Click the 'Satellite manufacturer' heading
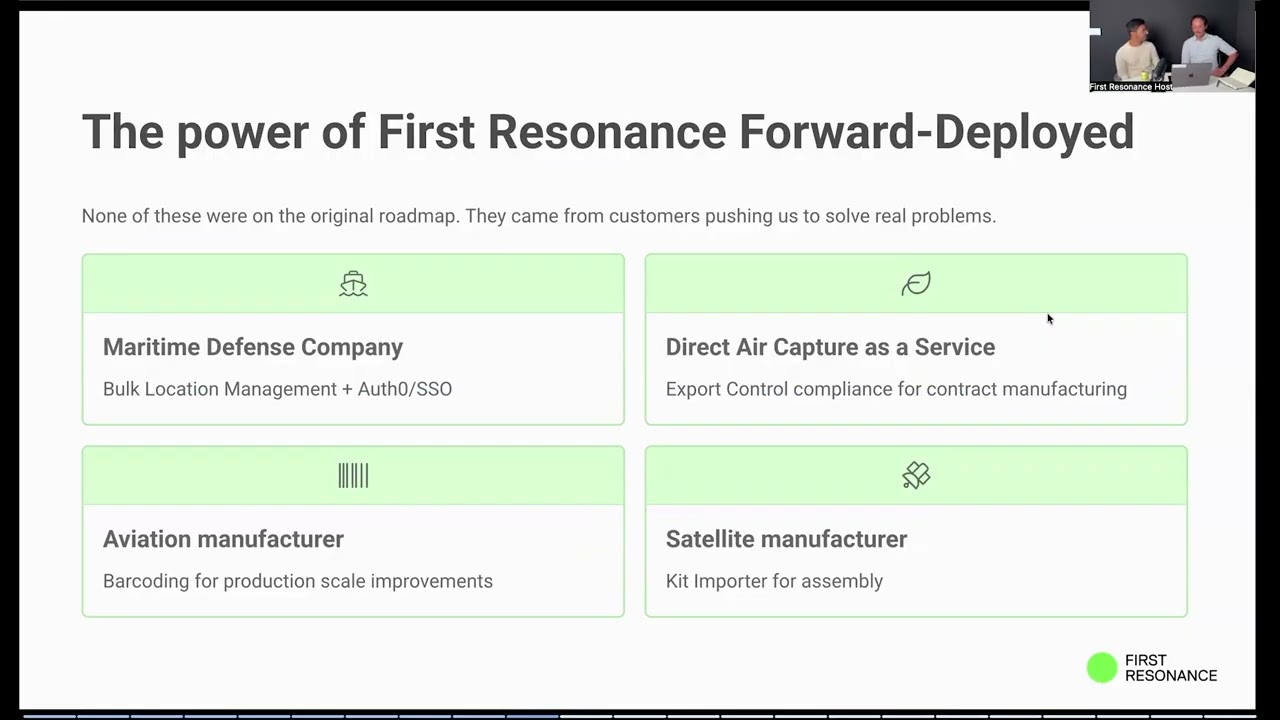The width and height of the screenshot is (1280, 720). point(786,539)
